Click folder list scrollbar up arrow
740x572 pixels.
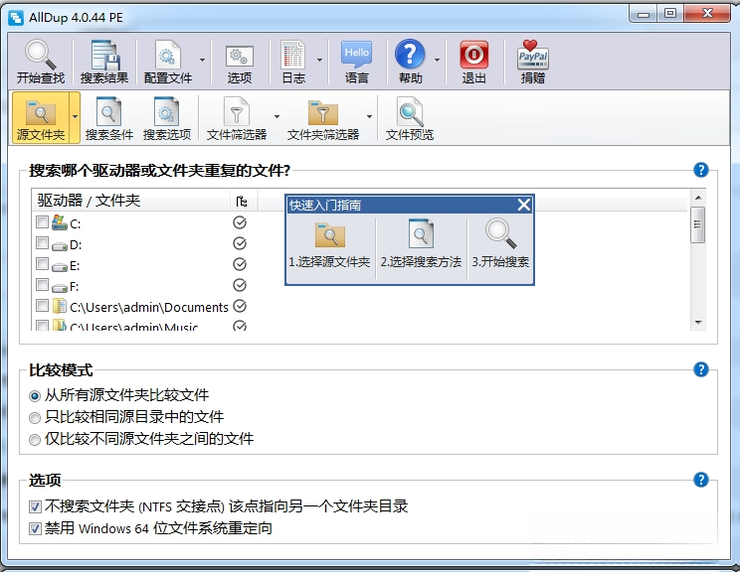tap(698, 198)
